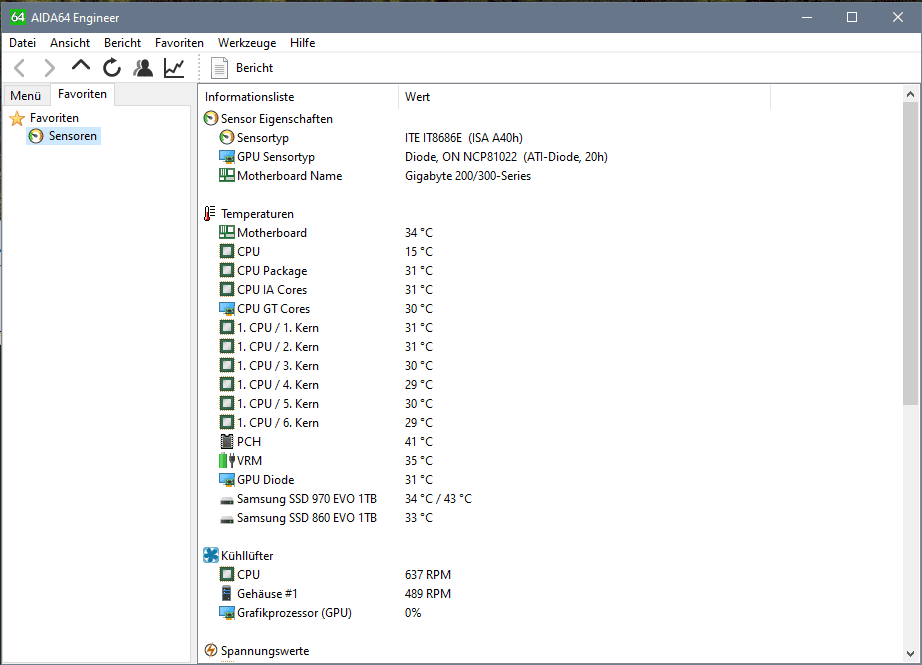
Task: Select the 'ITE IT8686E (ISA A40h)' value
Action: coord(463,138)
